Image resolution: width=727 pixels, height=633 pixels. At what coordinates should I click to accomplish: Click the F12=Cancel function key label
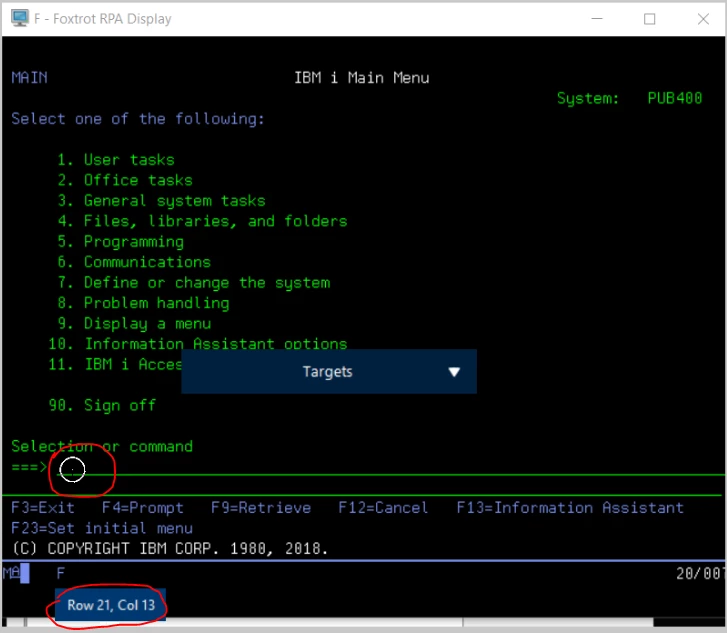[x=383, y=508]
